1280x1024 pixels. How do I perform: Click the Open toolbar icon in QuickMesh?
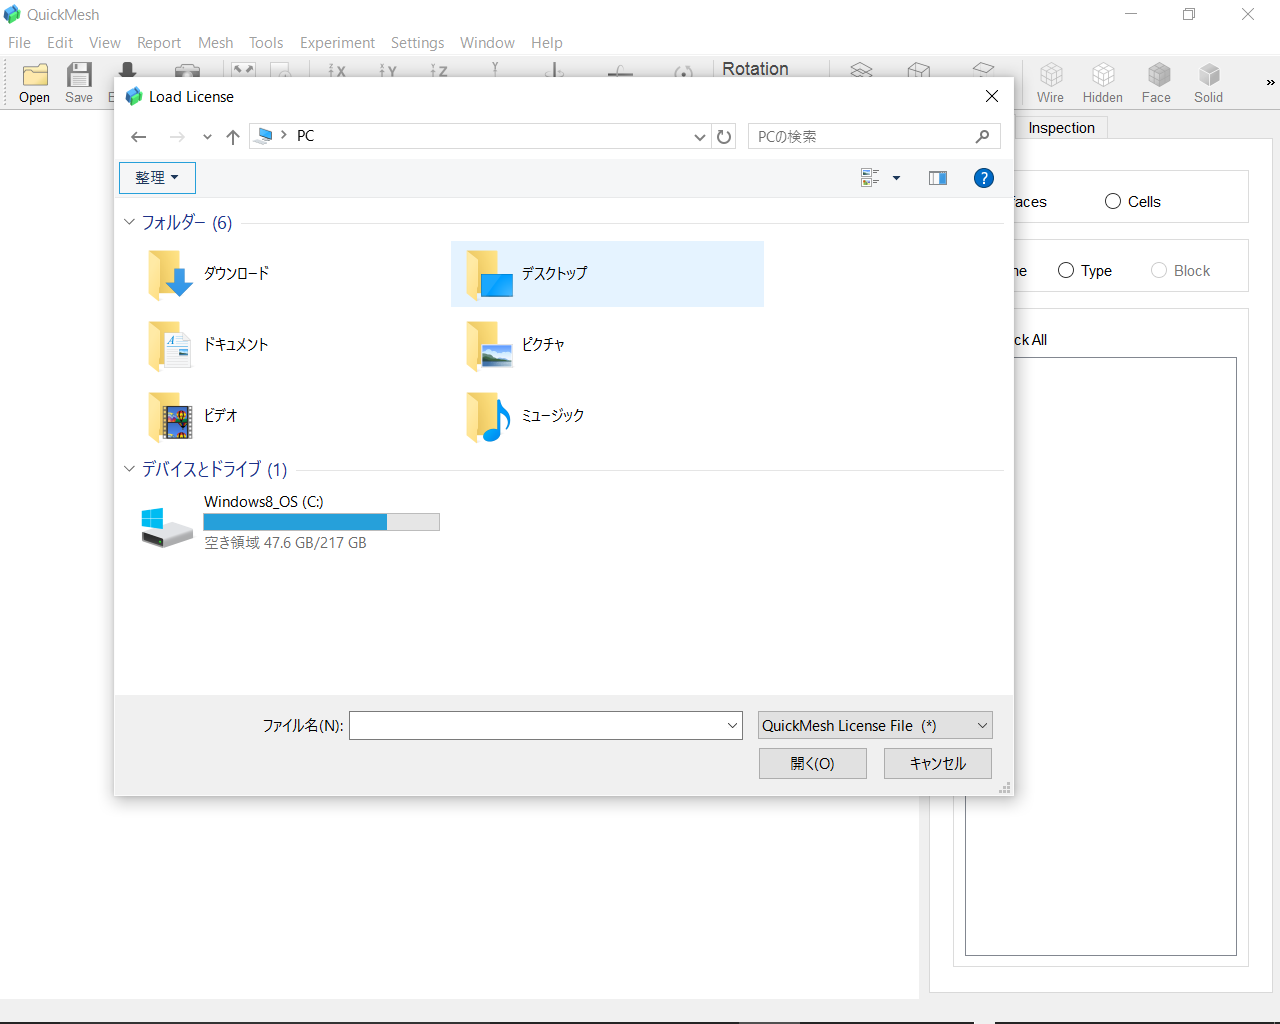(34, 83)
